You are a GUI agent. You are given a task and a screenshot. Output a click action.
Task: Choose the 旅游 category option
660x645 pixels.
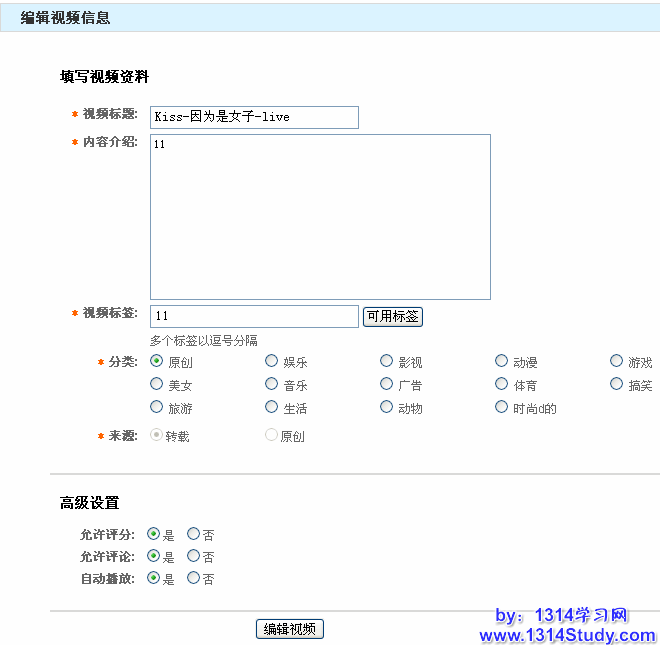[157, 407]
